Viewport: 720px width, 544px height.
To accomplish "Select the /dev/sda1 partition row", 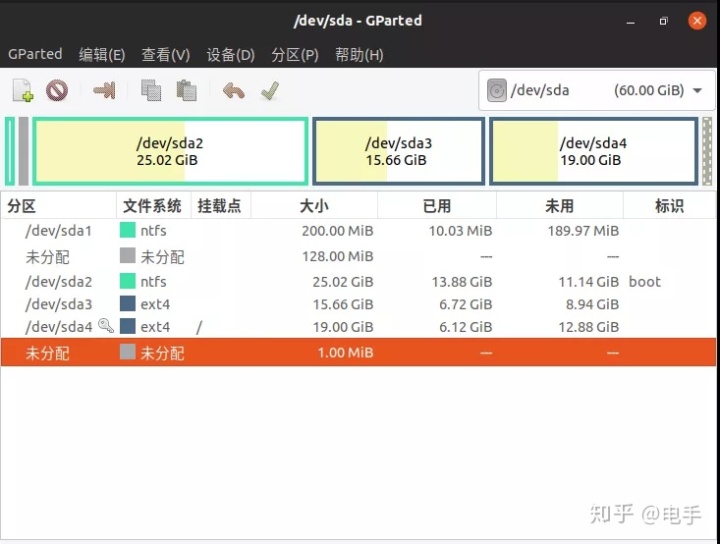I will pyautogui.click(x=358, y=230).
